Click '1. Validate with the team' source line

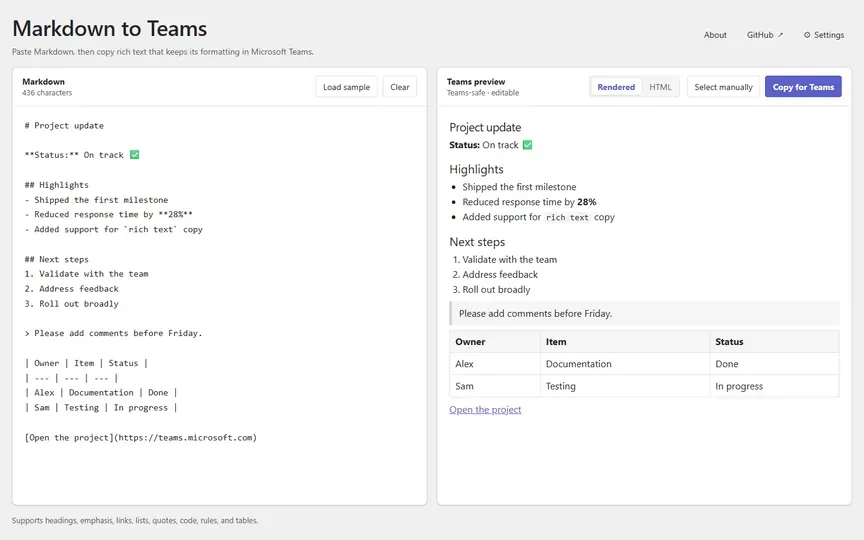coord(86,274)
